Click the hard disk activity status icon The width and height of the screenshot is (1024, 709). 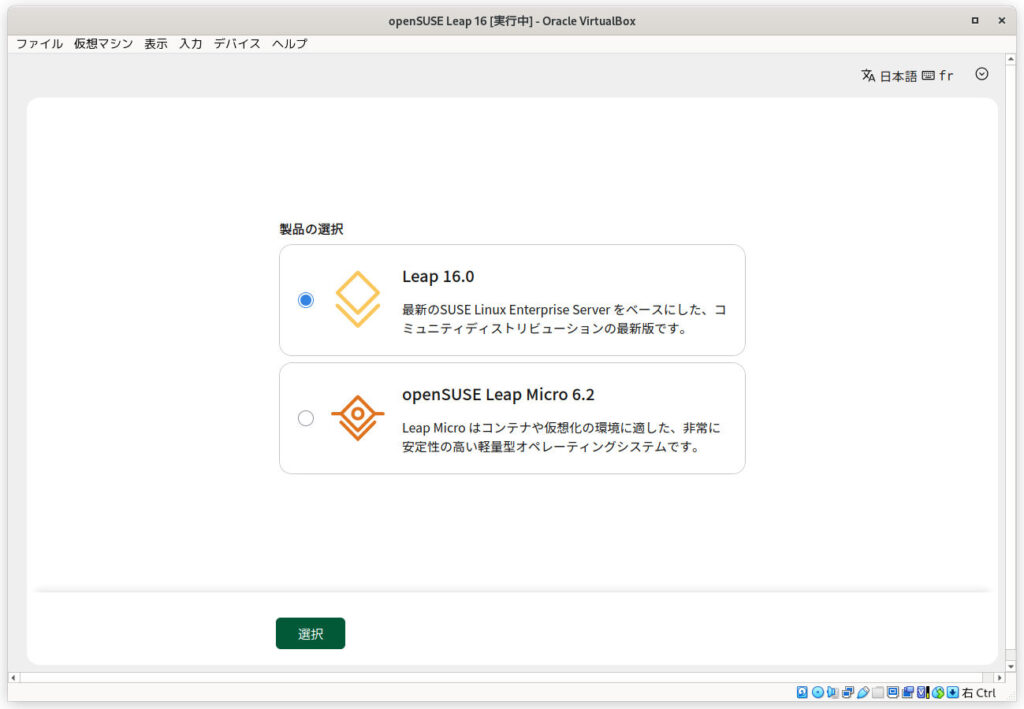click(x=802, y=693)
